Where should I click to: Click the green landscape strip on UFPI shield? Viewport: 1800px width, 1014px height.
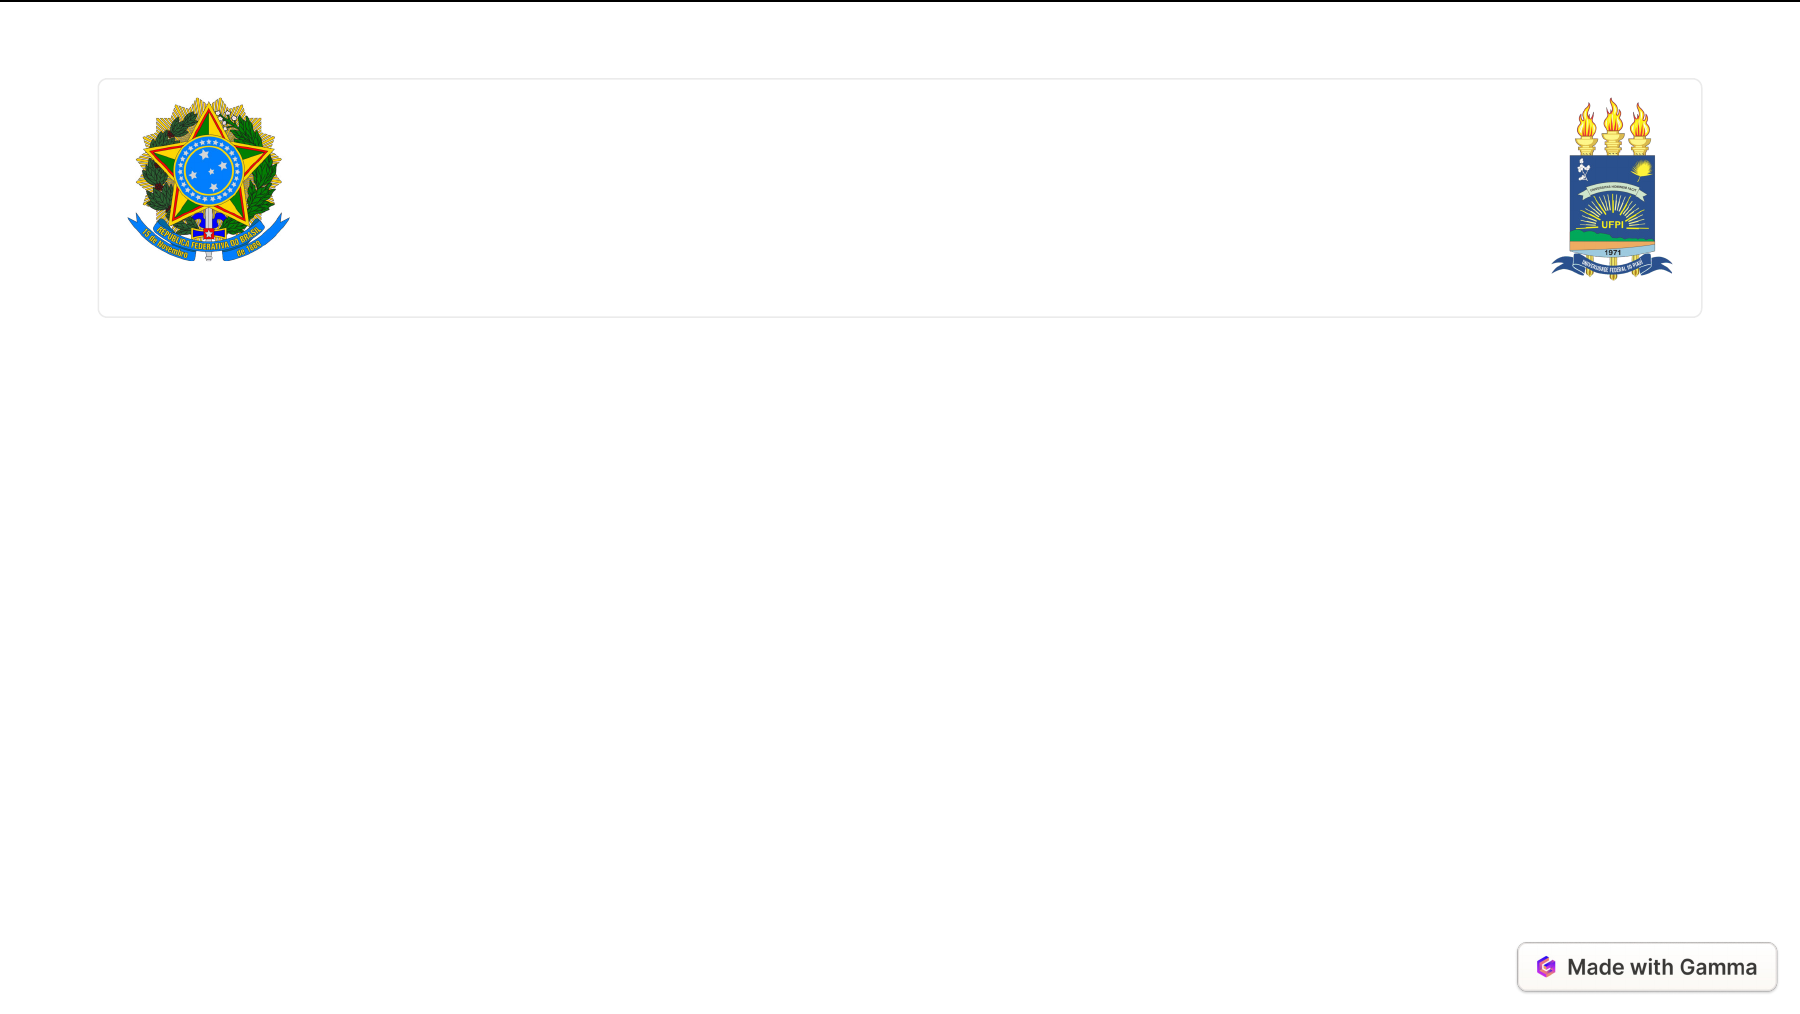point(1612,238)
